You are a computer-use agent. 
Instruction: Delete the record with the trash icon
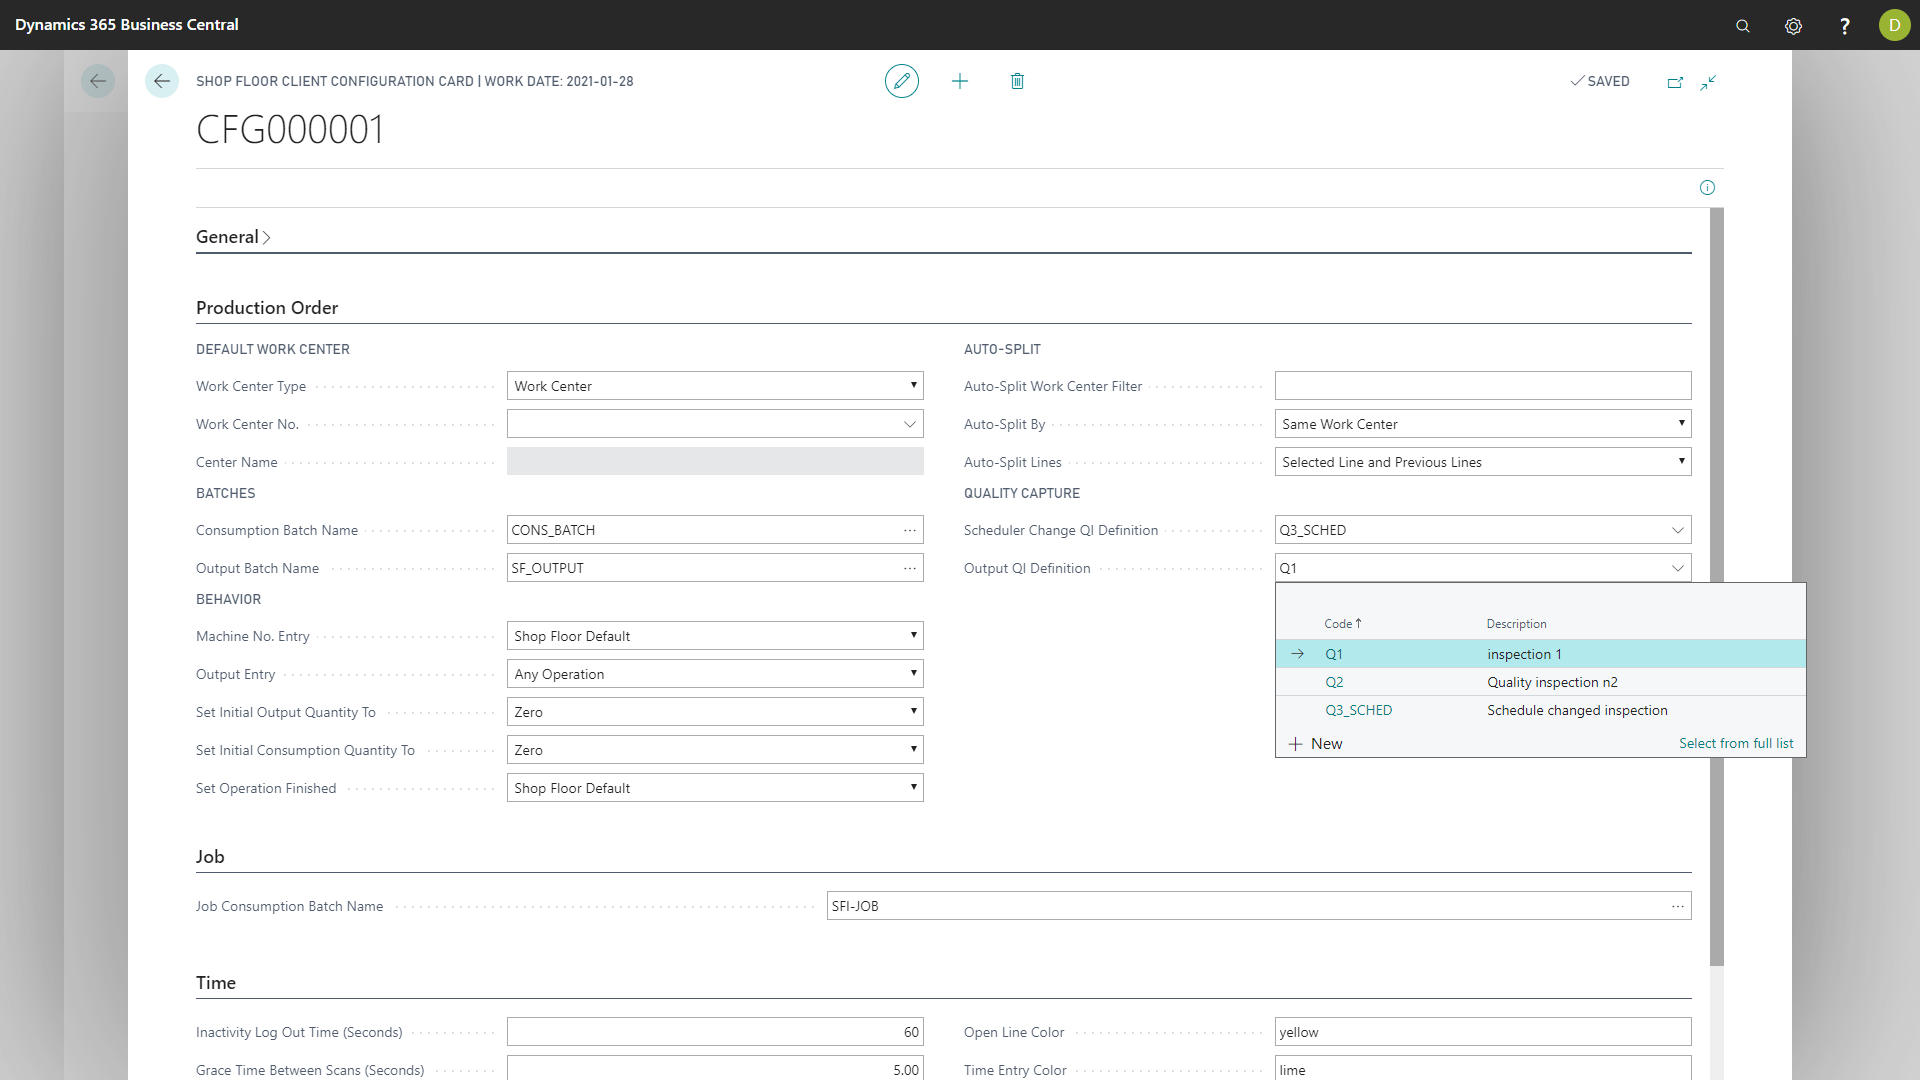tap(1017, 81)
